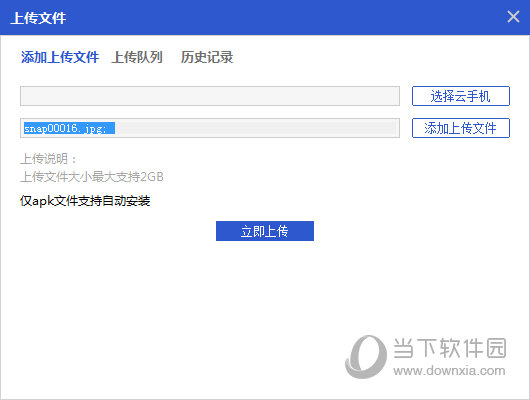
Task: Click the file field containing snap00016.jpg
Action: (x=210, y=128)
